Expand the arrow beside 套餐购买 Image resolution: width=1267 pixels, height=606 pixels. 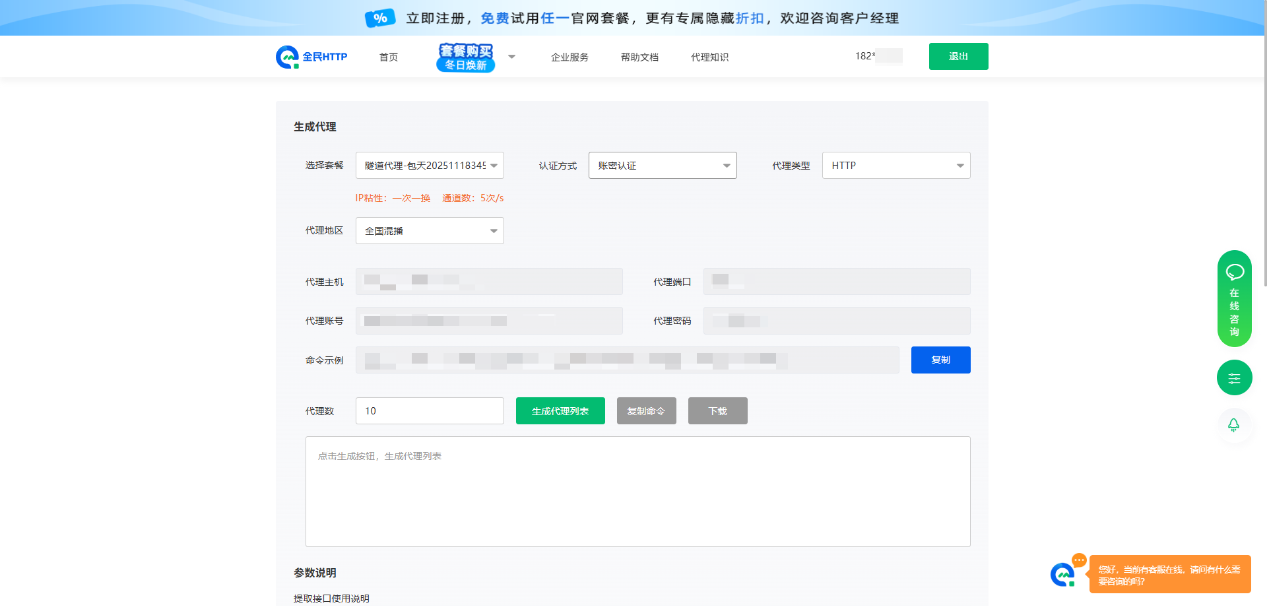click(511, 57)
